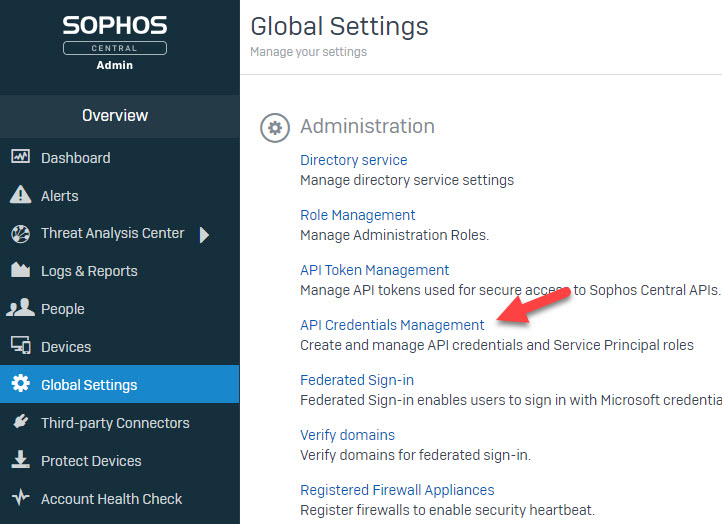This screenshot has height=524, width=722.
Task: Click the Protect Devices download icon
Action: pos(20,460)
